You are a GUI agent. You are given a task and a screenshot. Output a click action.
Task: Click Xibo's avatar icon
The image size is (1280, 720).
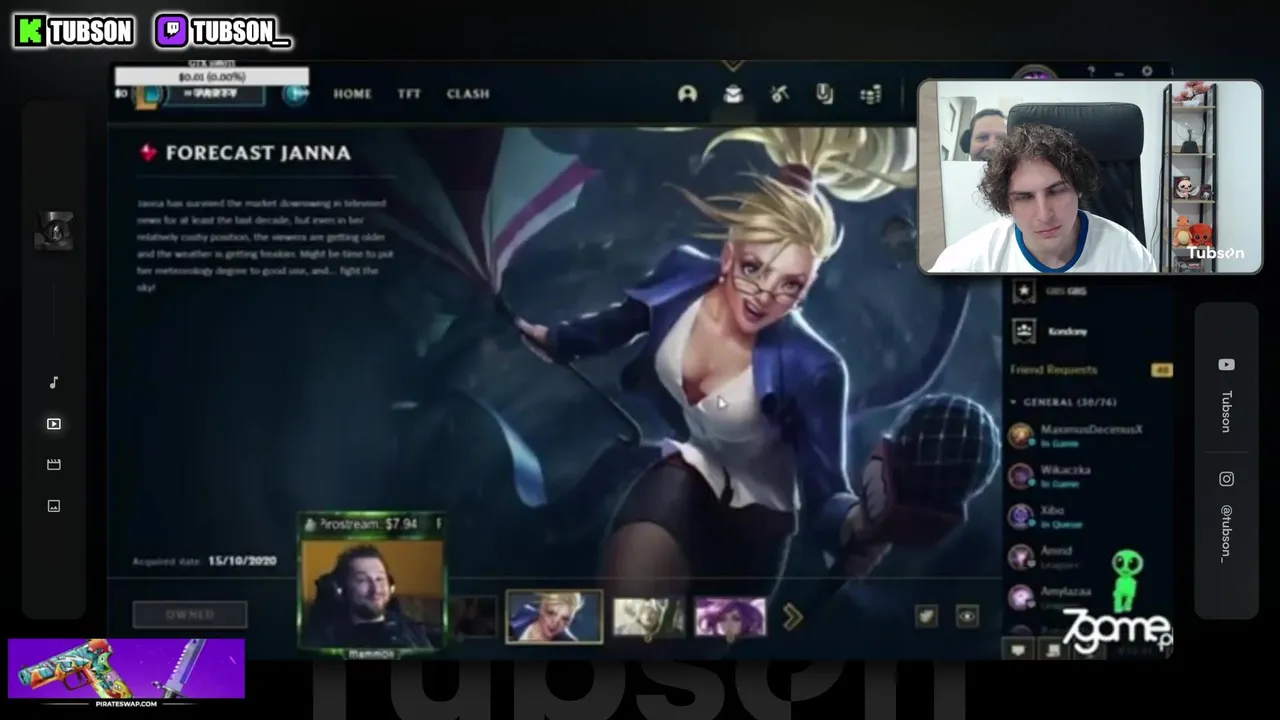1020,516
